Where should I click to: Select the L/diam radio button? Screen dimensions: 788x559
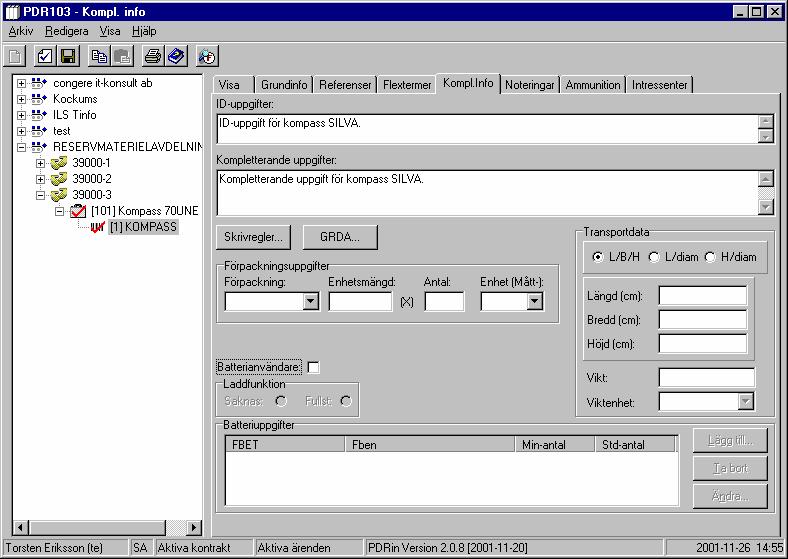654,257
